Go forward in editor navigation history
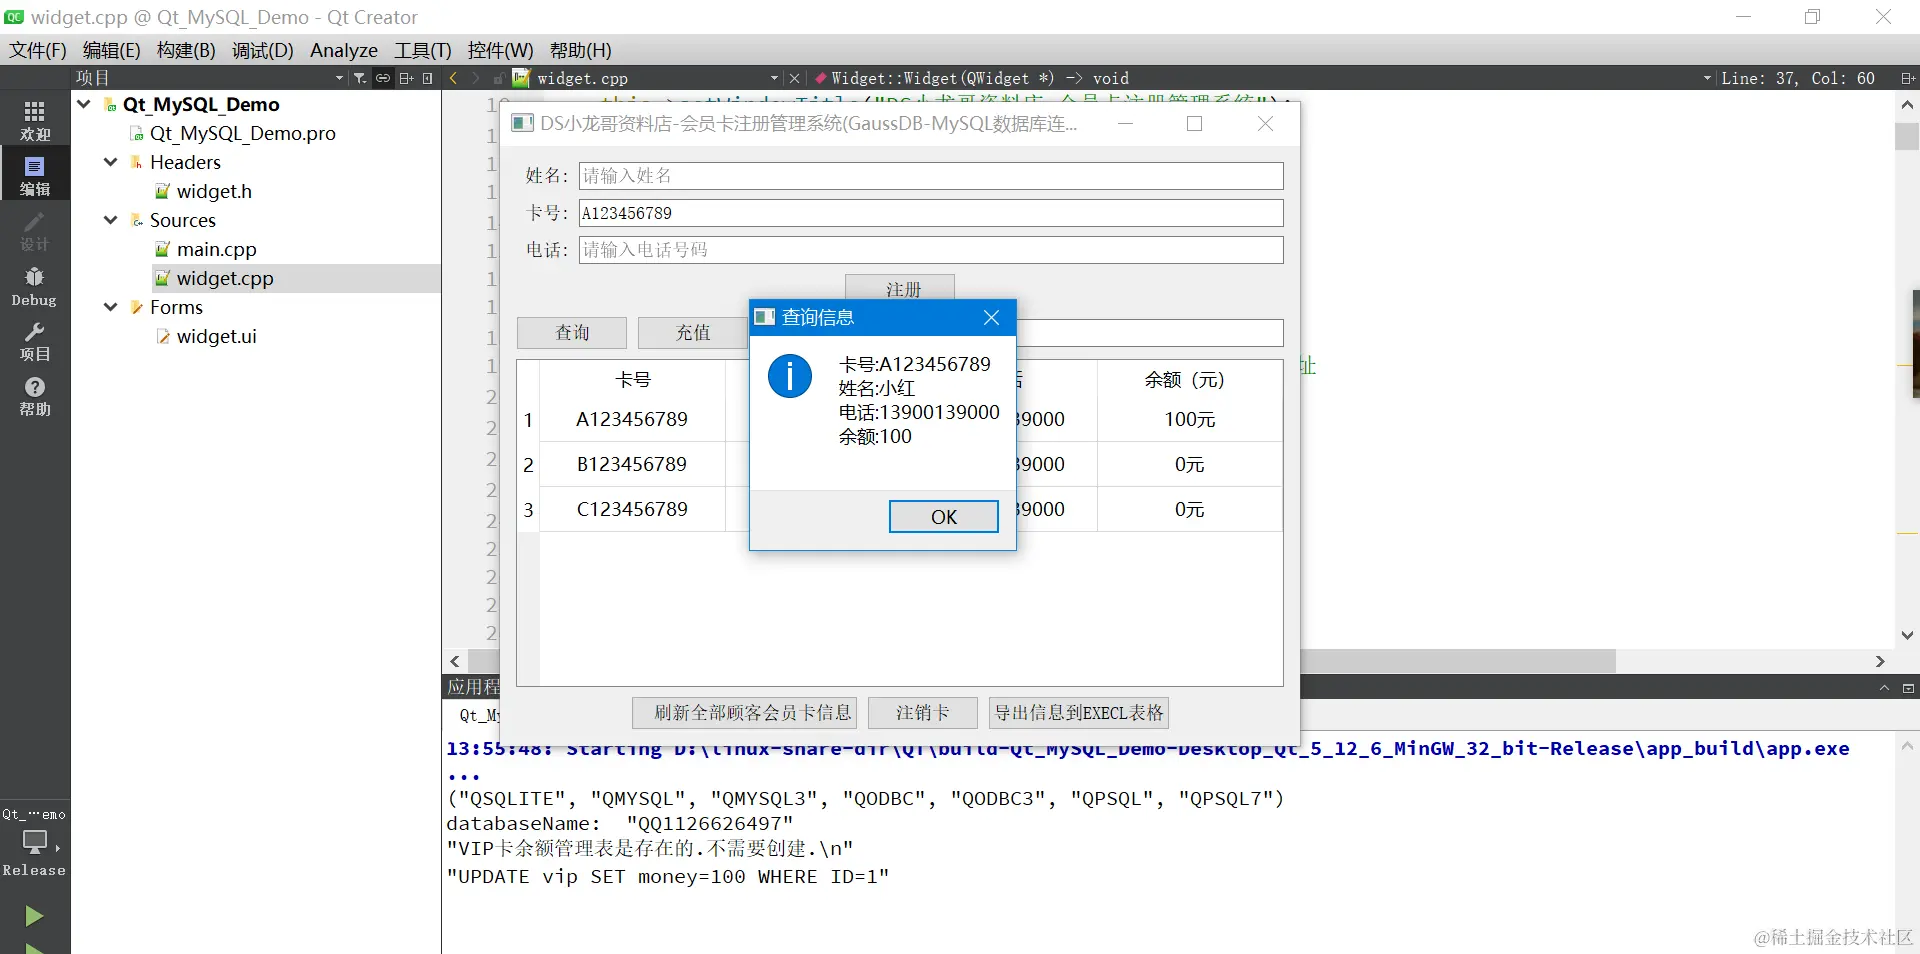The width and height of the screenshot is (1920, 954). pyautogui.click(x=476, y=78)
